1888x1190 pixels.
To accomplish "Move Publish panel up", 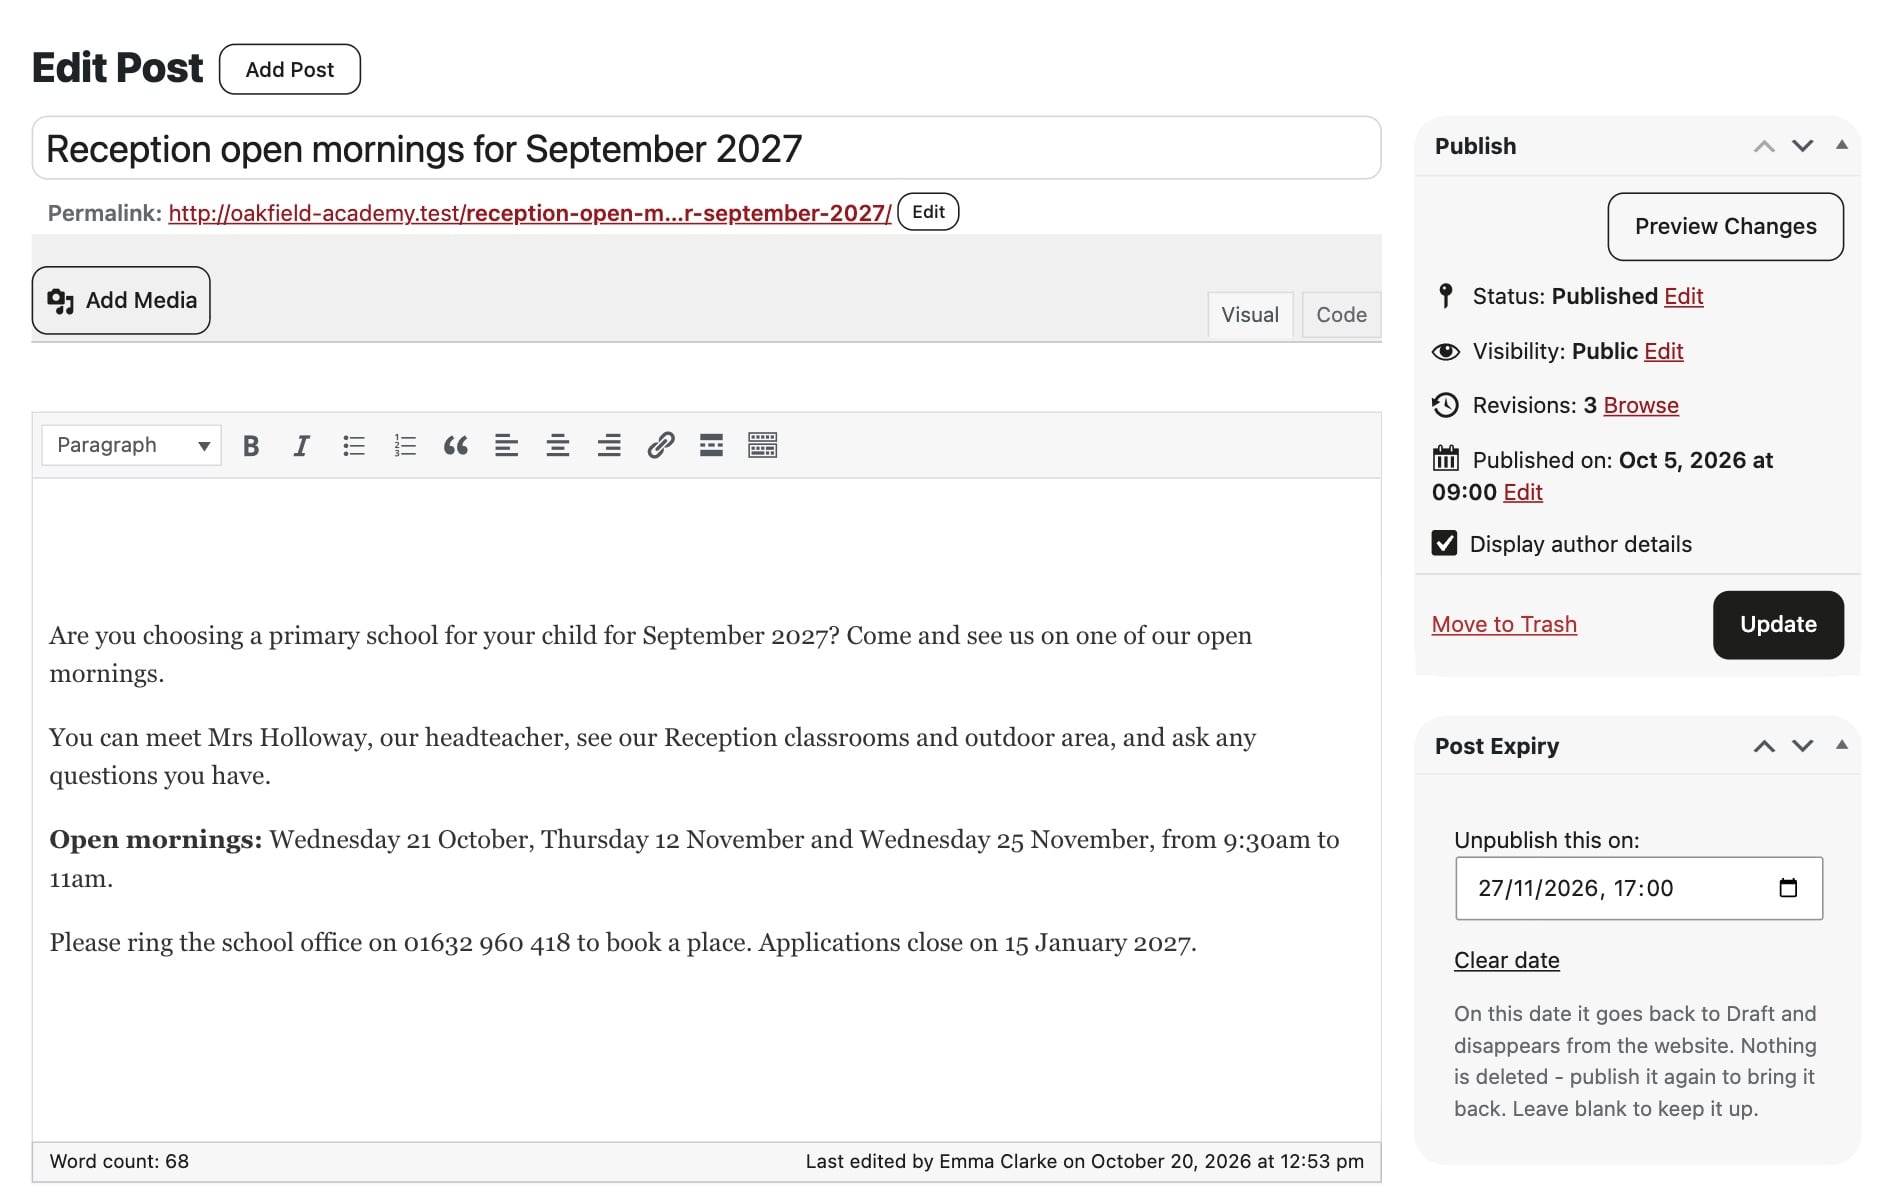I will coord(1764,146).
